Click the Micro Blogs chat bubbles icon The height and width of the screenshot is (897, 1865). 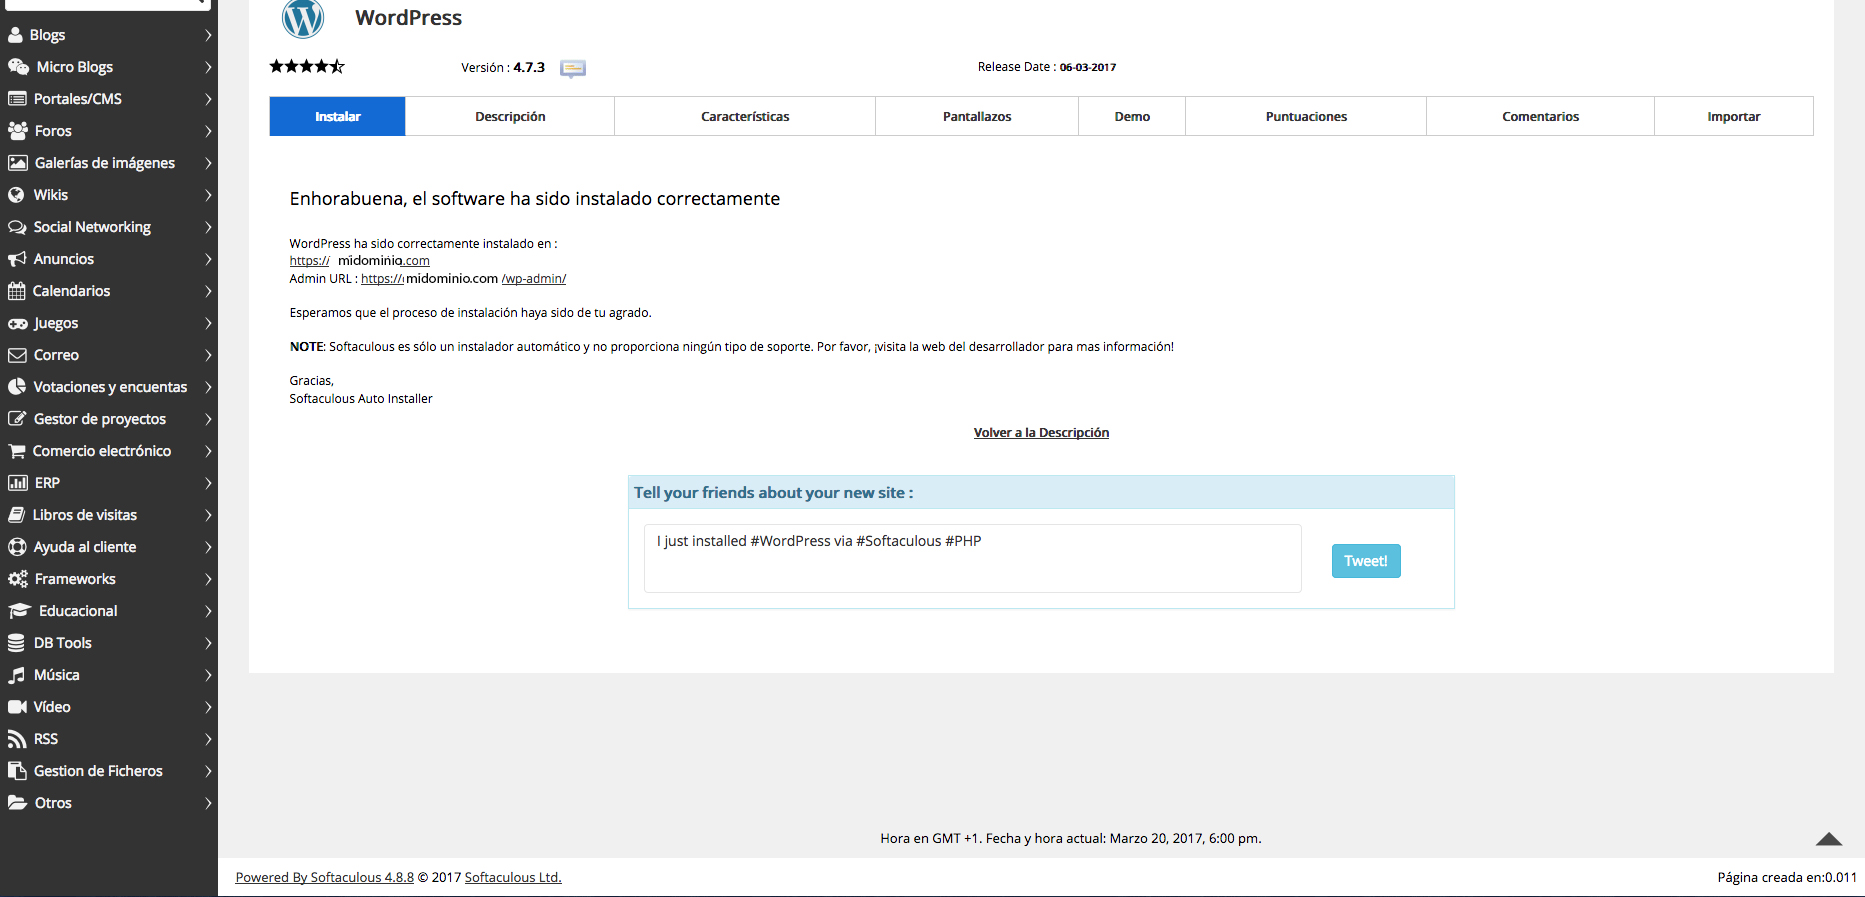tap(18, 67)
